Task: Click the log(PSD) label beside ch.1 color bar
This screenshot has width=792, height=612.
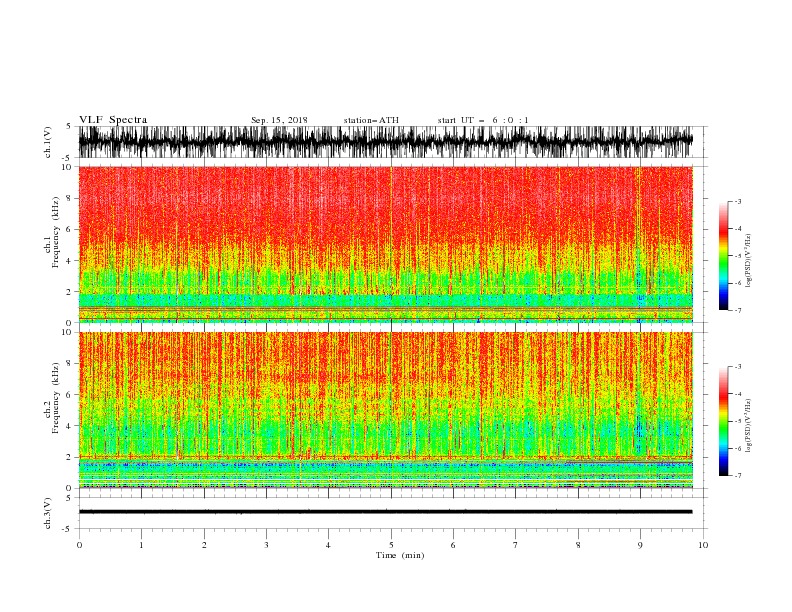Action: [749, 261]
